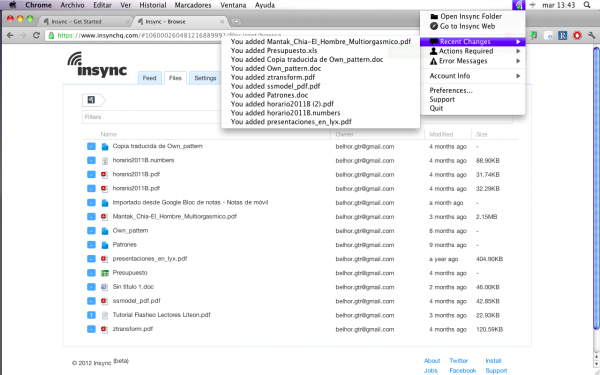Click the Insync logo
This screenshot has width=600, height=375.
97,64
